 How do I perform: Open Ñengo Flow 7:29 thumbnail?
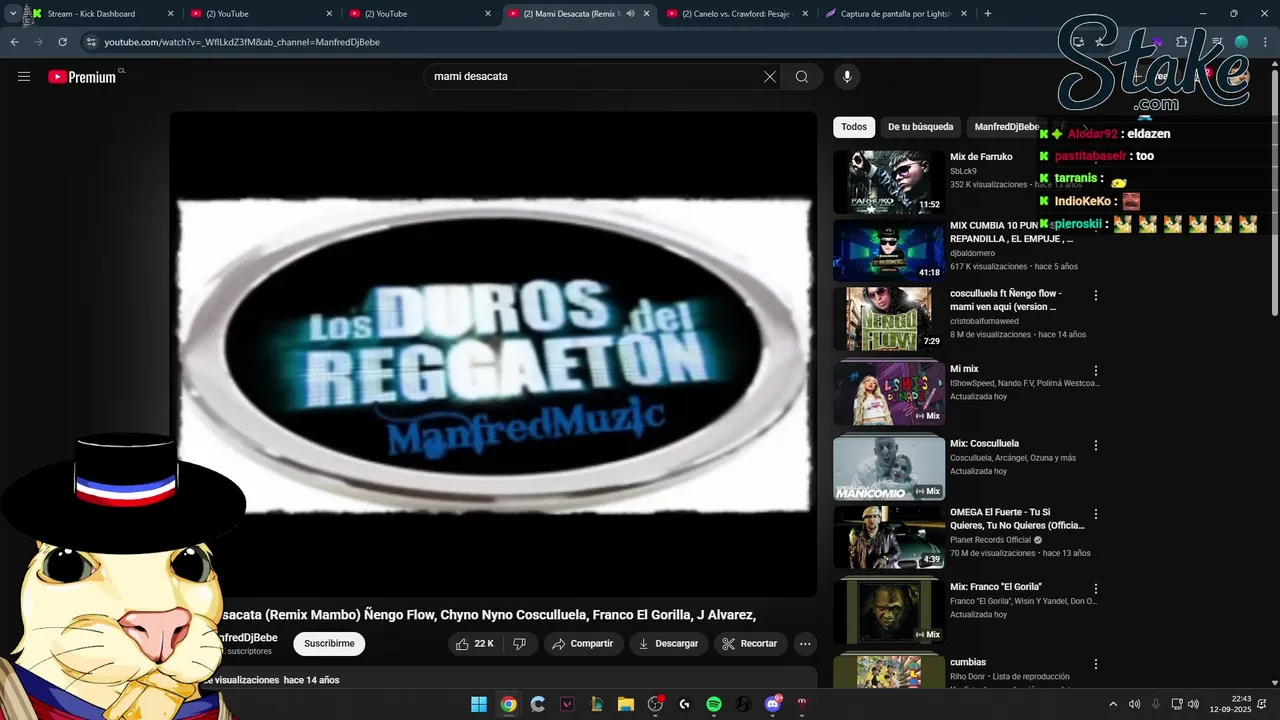pos(889,319)
